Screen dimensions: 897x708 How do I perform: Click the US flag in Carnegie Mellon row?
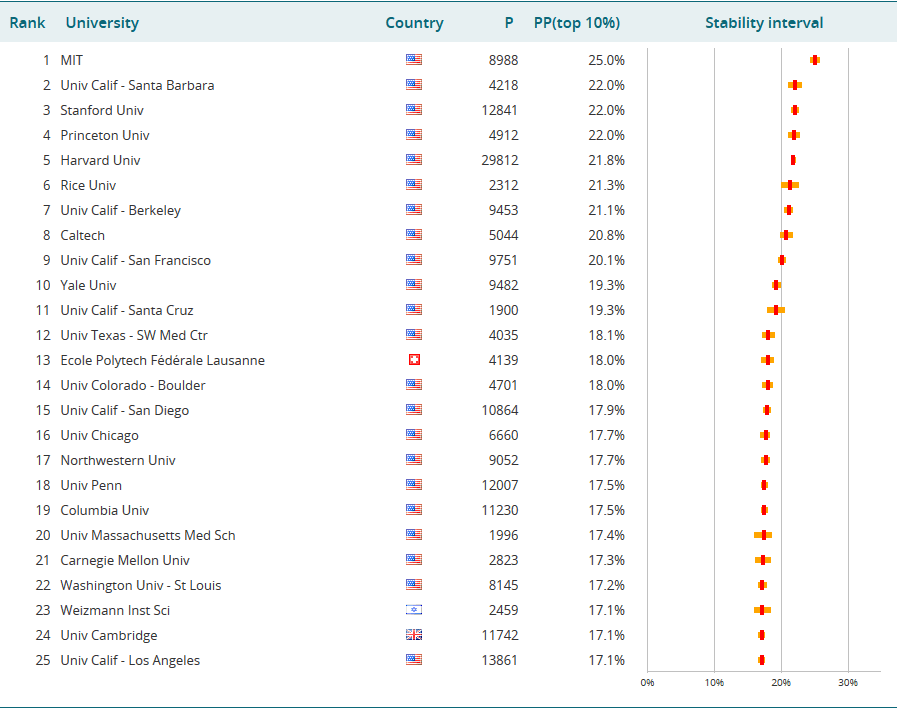414,559
